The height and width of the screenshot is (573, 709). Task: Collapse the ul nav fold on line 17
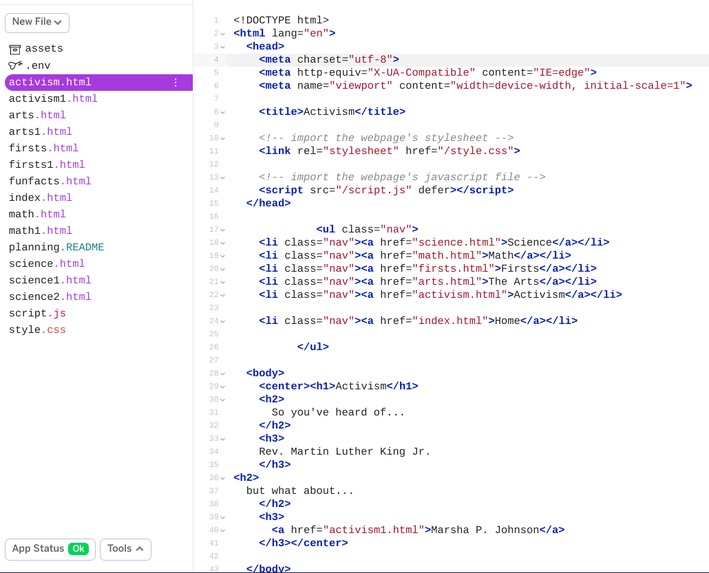(222, 230)
